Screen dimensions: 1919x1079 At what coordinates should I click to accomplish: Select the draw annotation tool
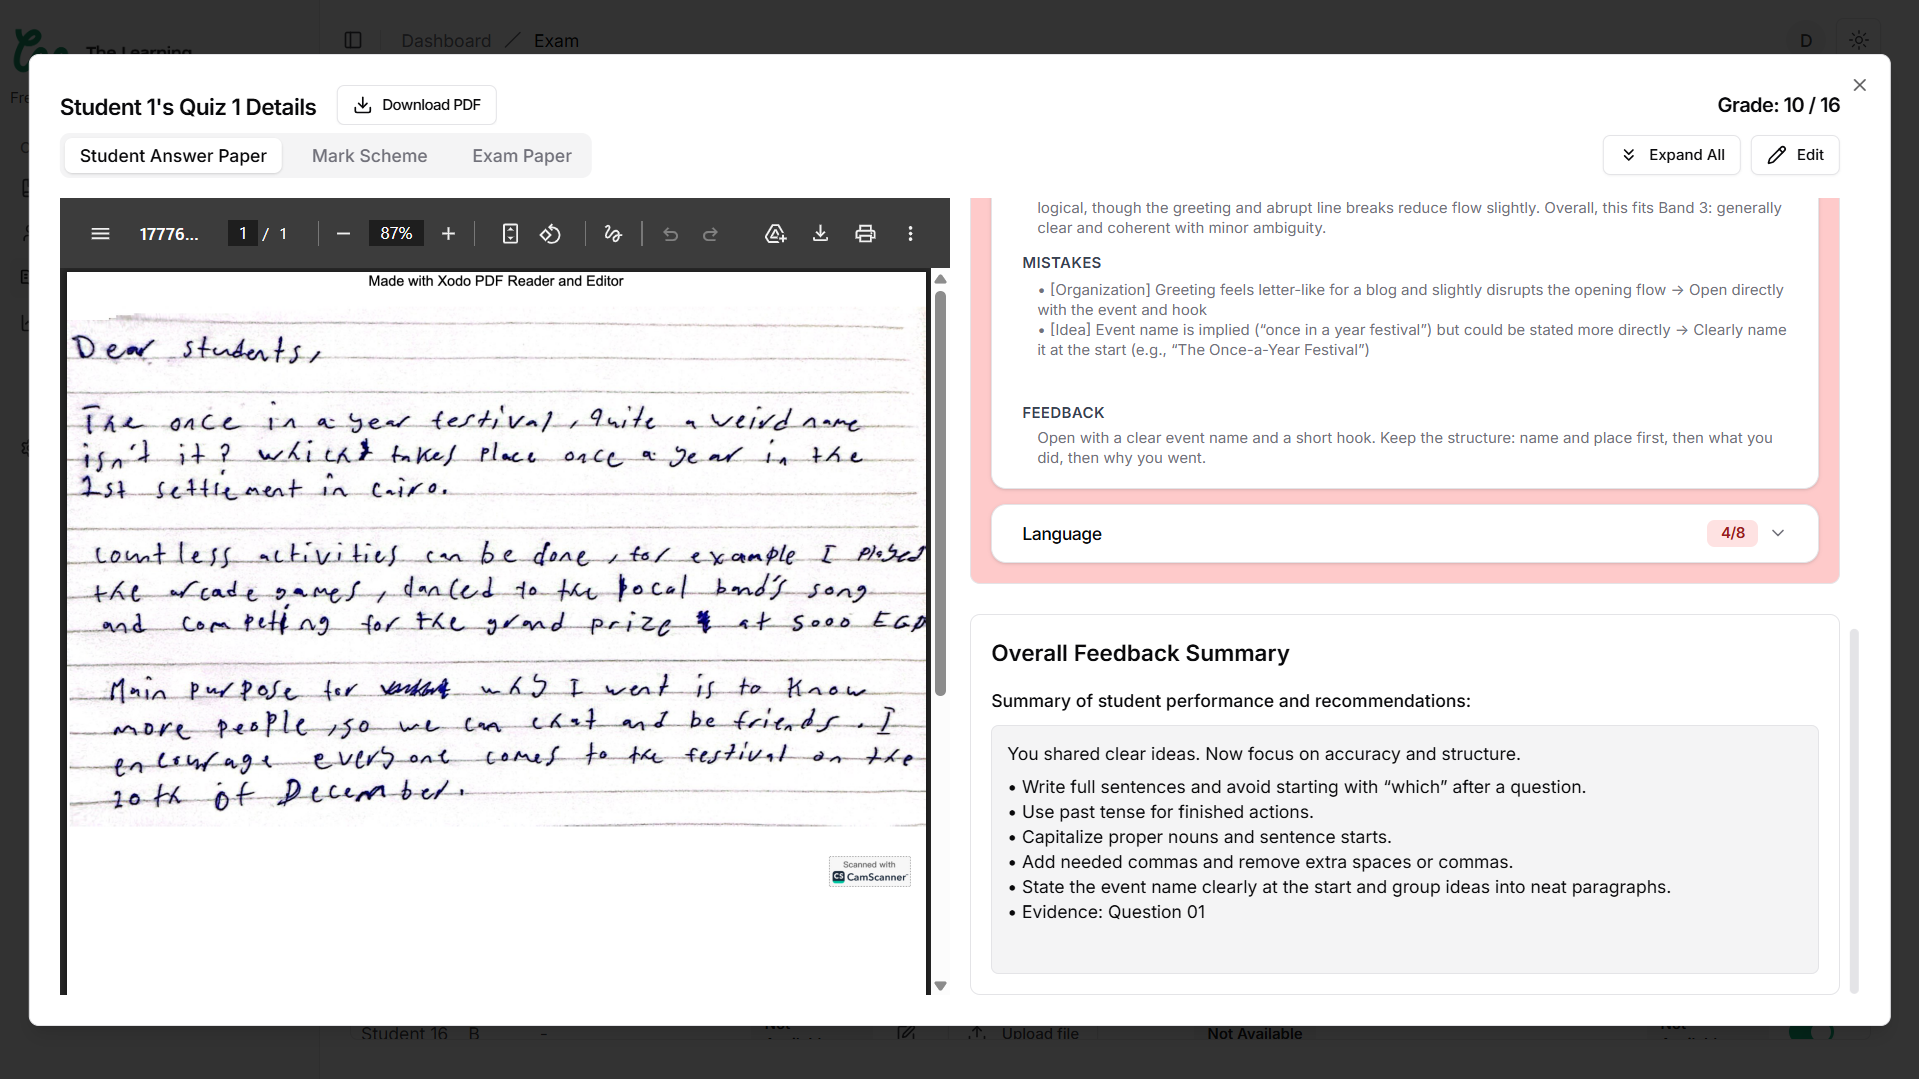[x=613, y=234]
